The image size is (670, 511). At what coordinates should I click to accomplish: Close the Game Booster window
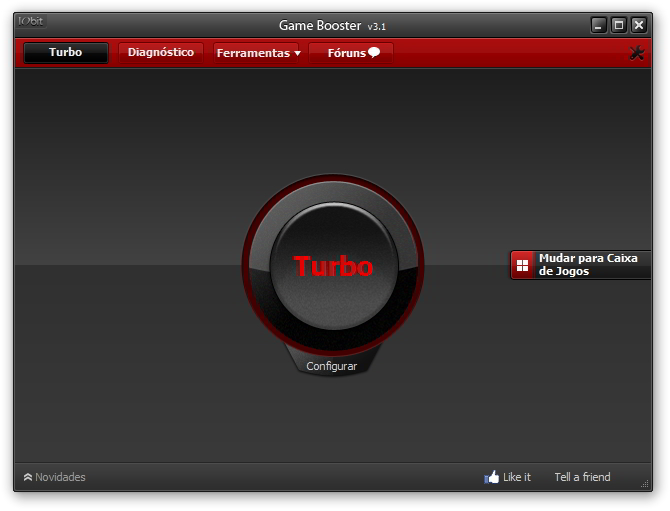639,25
